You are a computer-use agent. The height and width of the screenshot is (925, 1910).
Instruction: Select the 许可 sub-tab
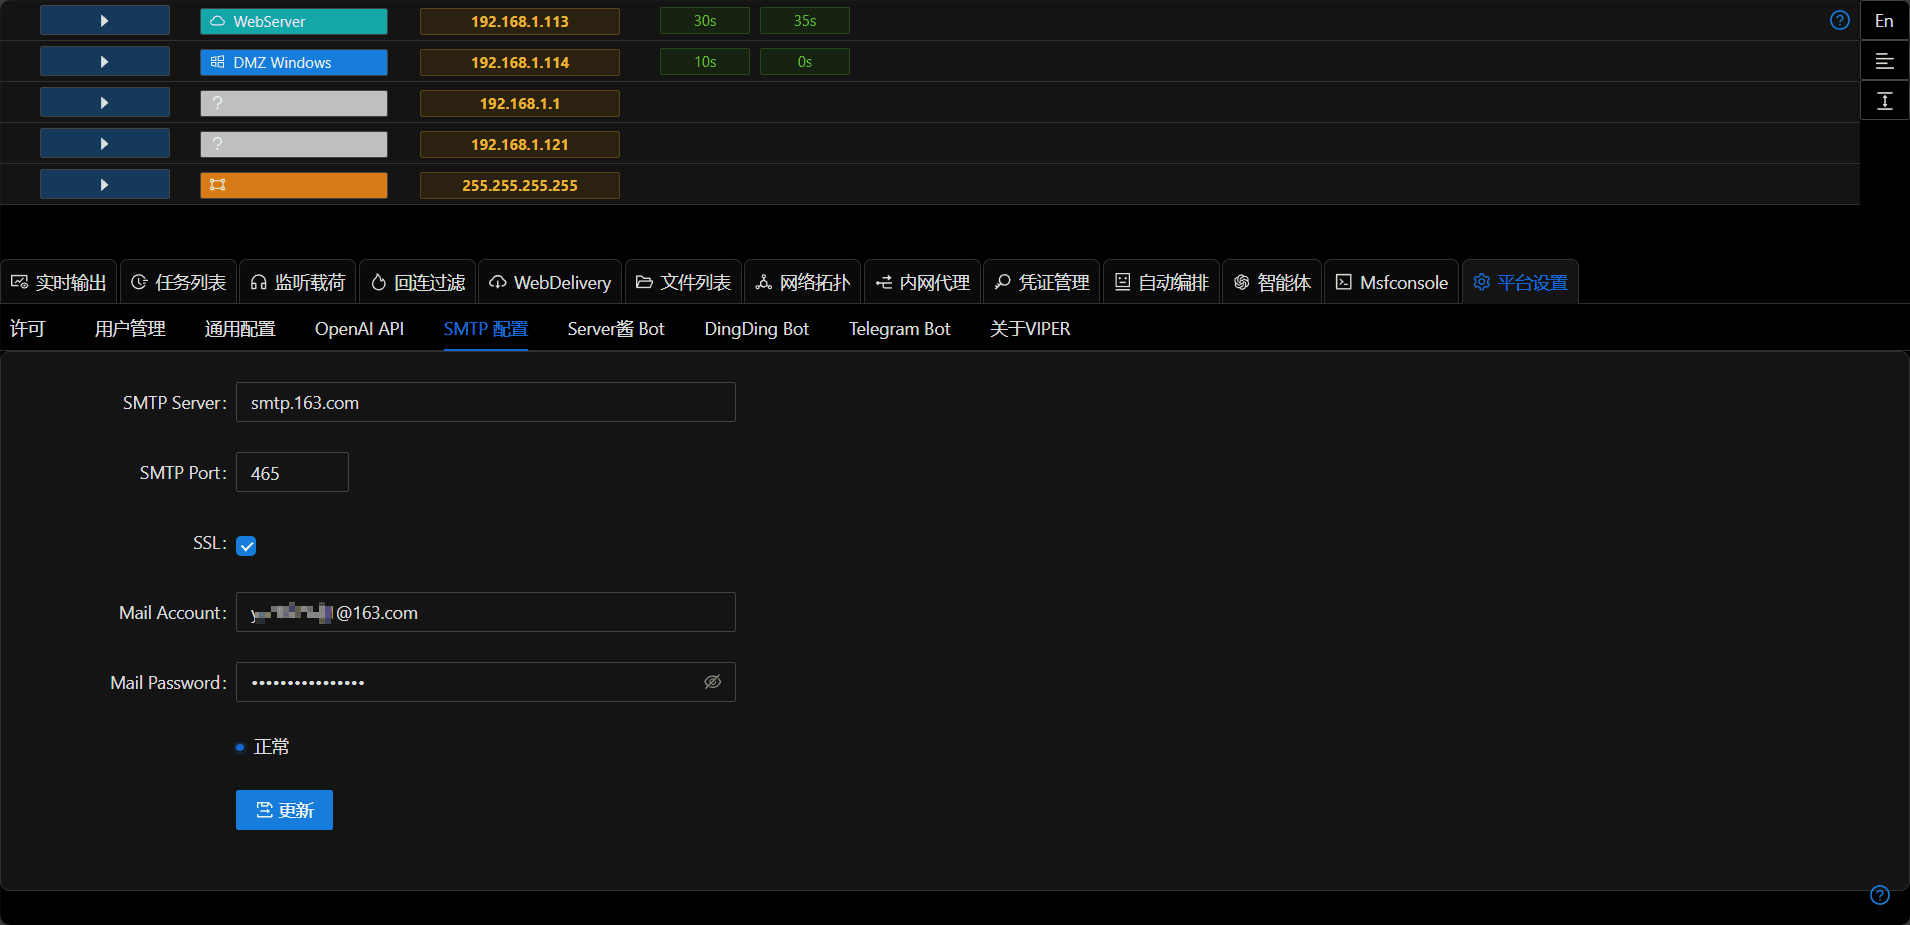tap(27, 329)
